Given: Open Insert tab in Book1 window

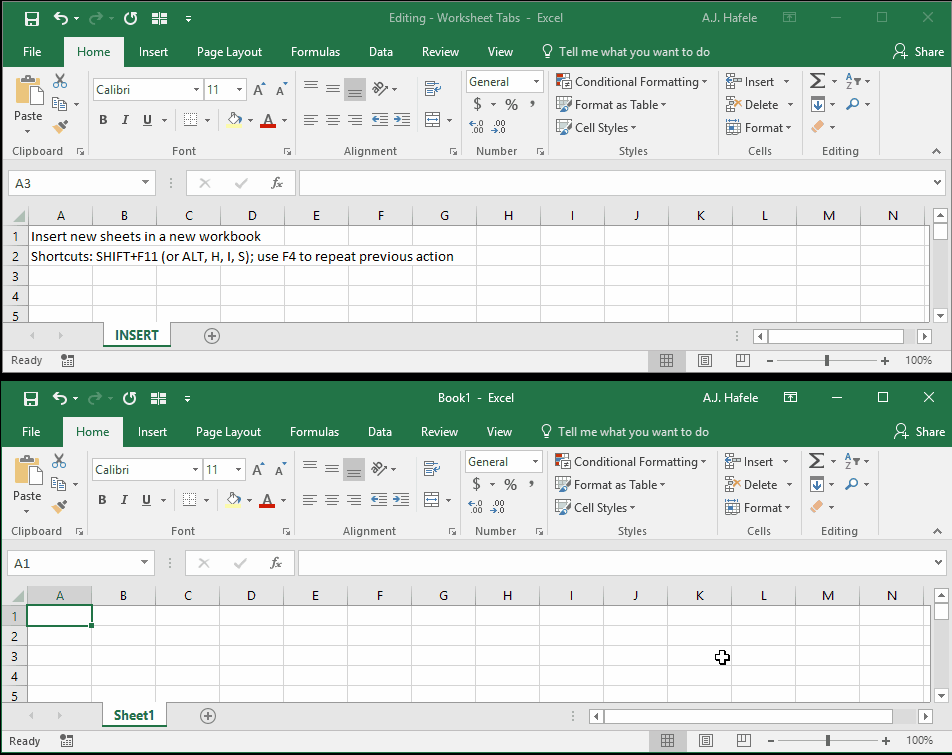Looking at the screenshot, I should [x=152, y=432].
